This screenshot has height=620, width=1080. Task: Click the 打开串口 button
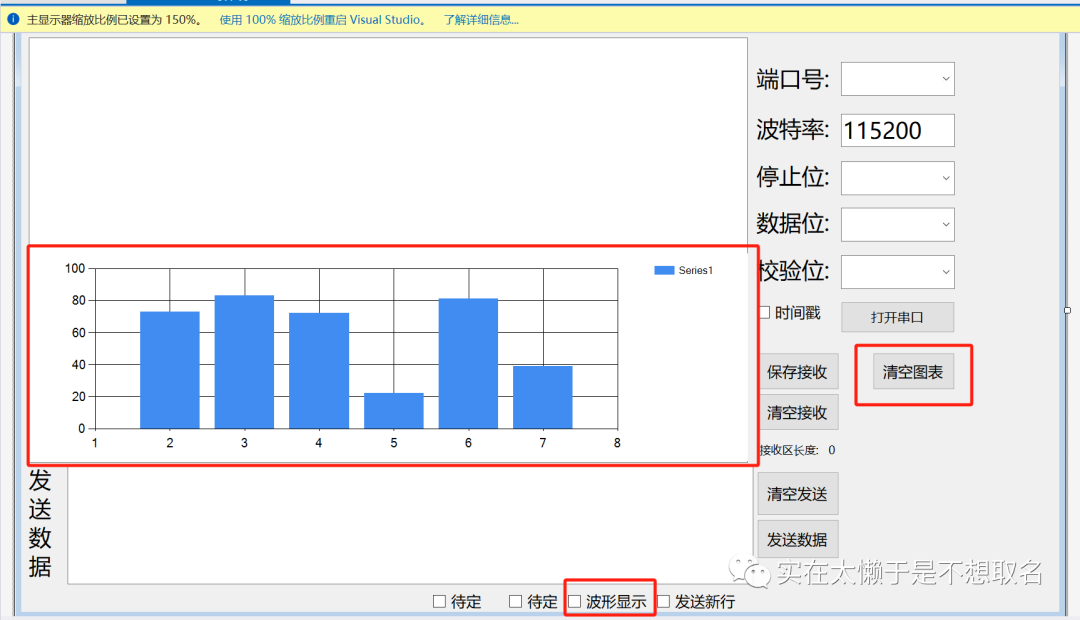click(897, 317)
